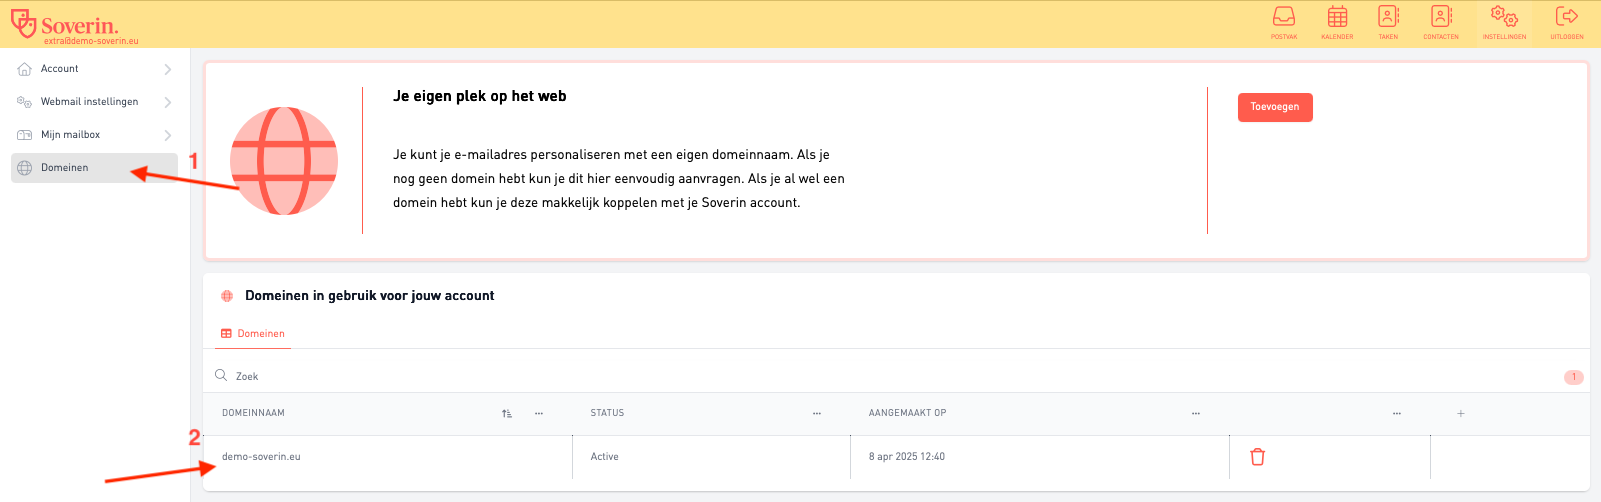Switch to the Domeinen tab
Viewport: 1601px width, 502px height.
click(x=254, y=334)
